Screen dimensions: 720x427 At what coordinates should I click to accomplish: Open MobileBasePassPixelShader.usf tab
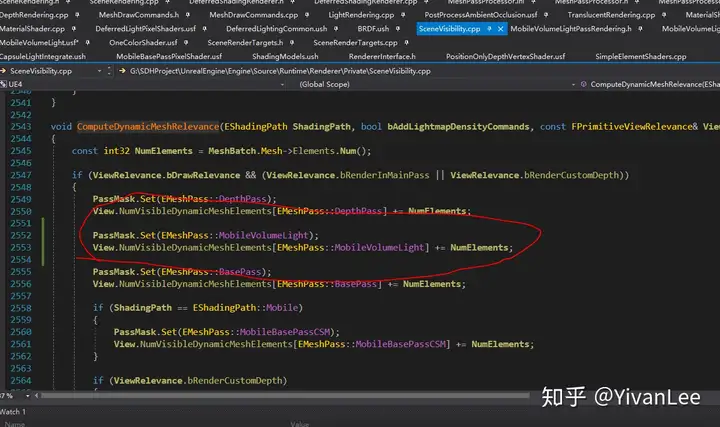(169, 56)
